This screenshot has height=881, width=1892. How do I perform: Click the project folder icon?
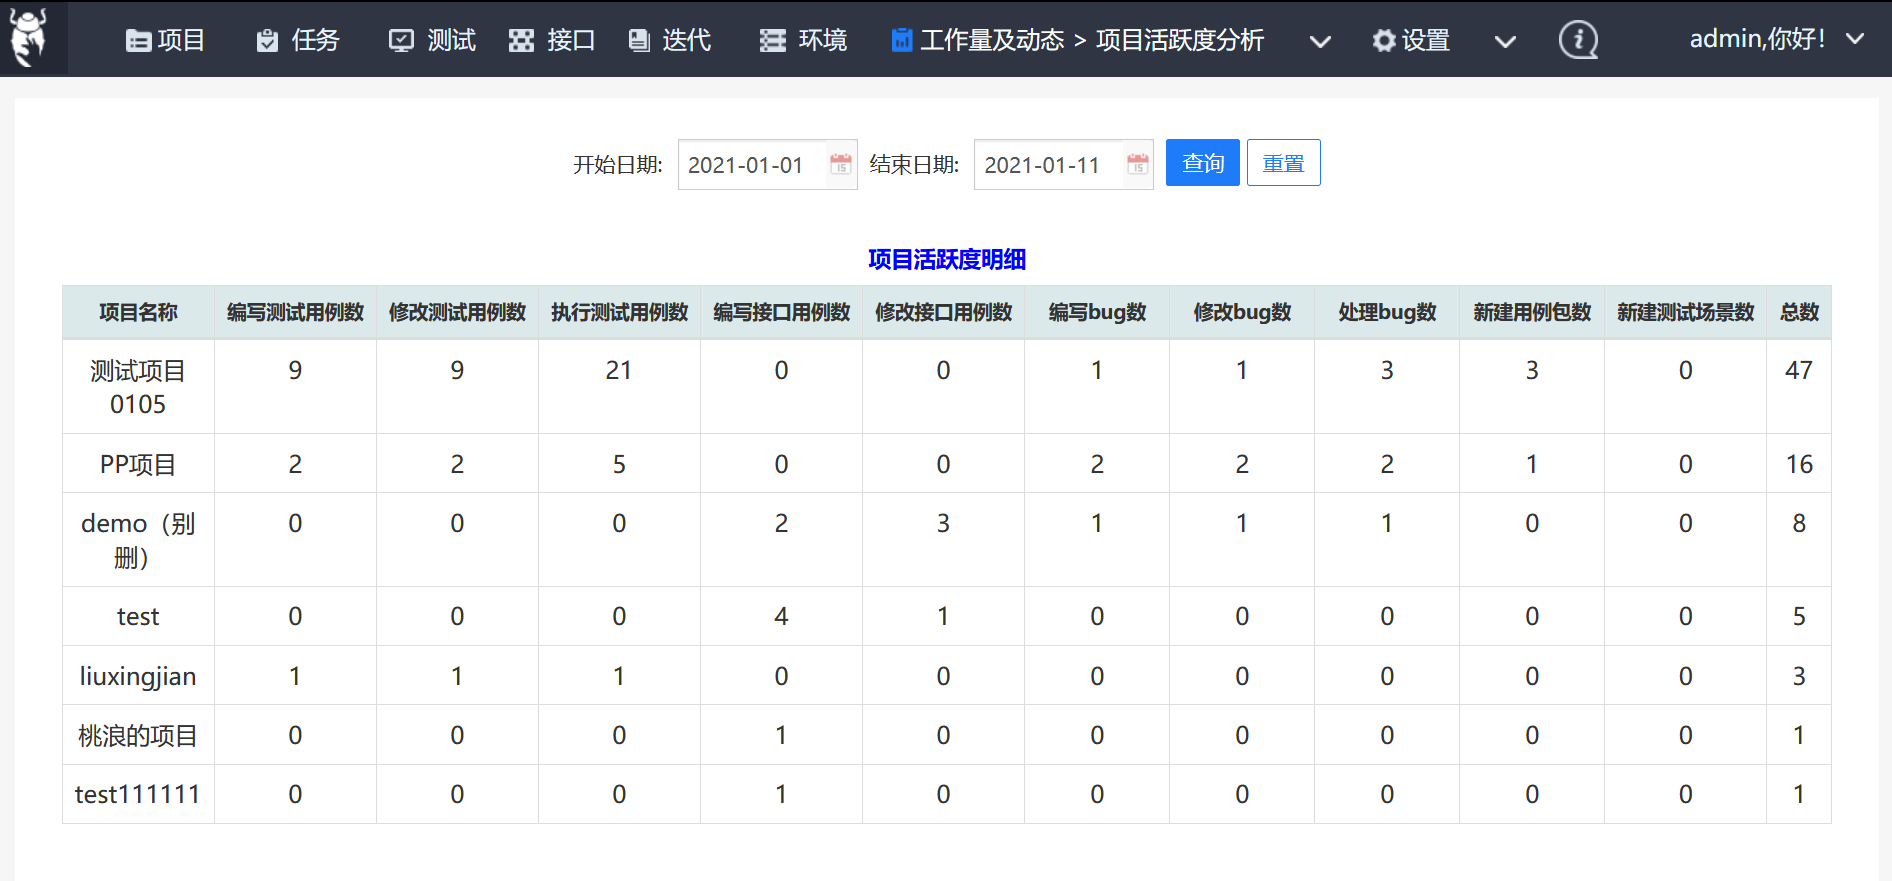coord(138,40)
